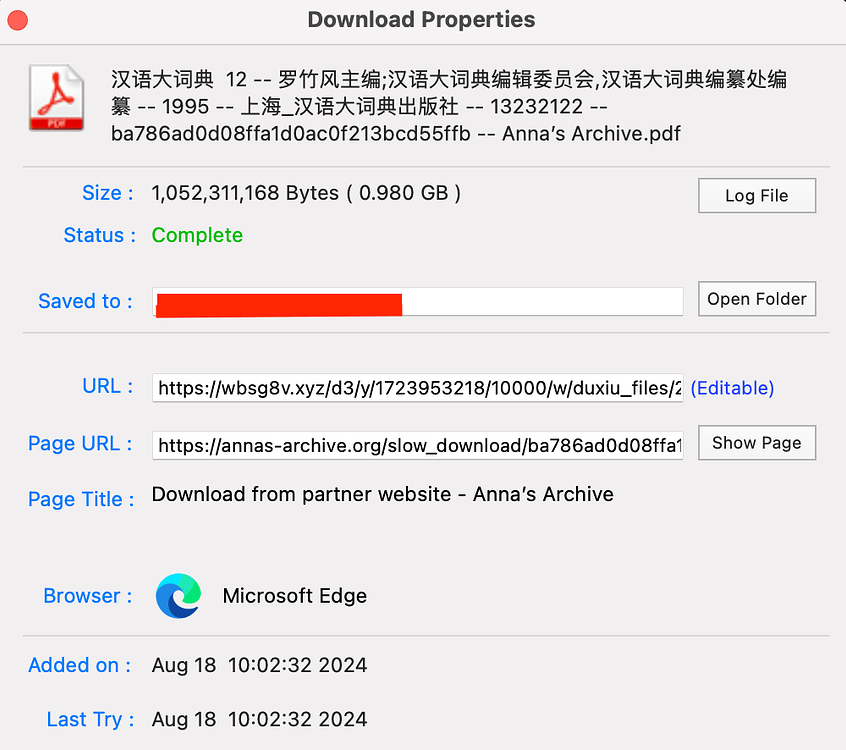Click the Download Properties title bar text
846x750 pixels.
point(421,20)
